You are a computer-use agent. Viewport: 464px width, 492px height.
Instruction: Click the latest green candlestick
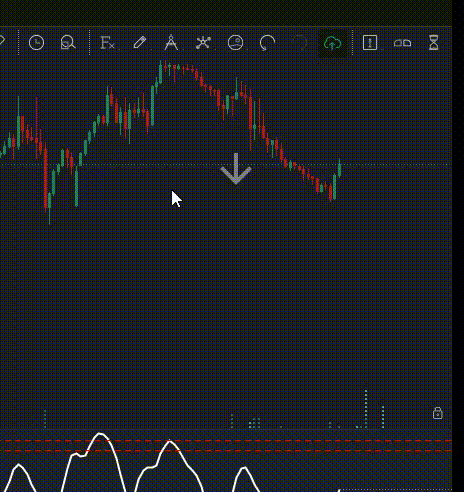click(x=340, y=168)
